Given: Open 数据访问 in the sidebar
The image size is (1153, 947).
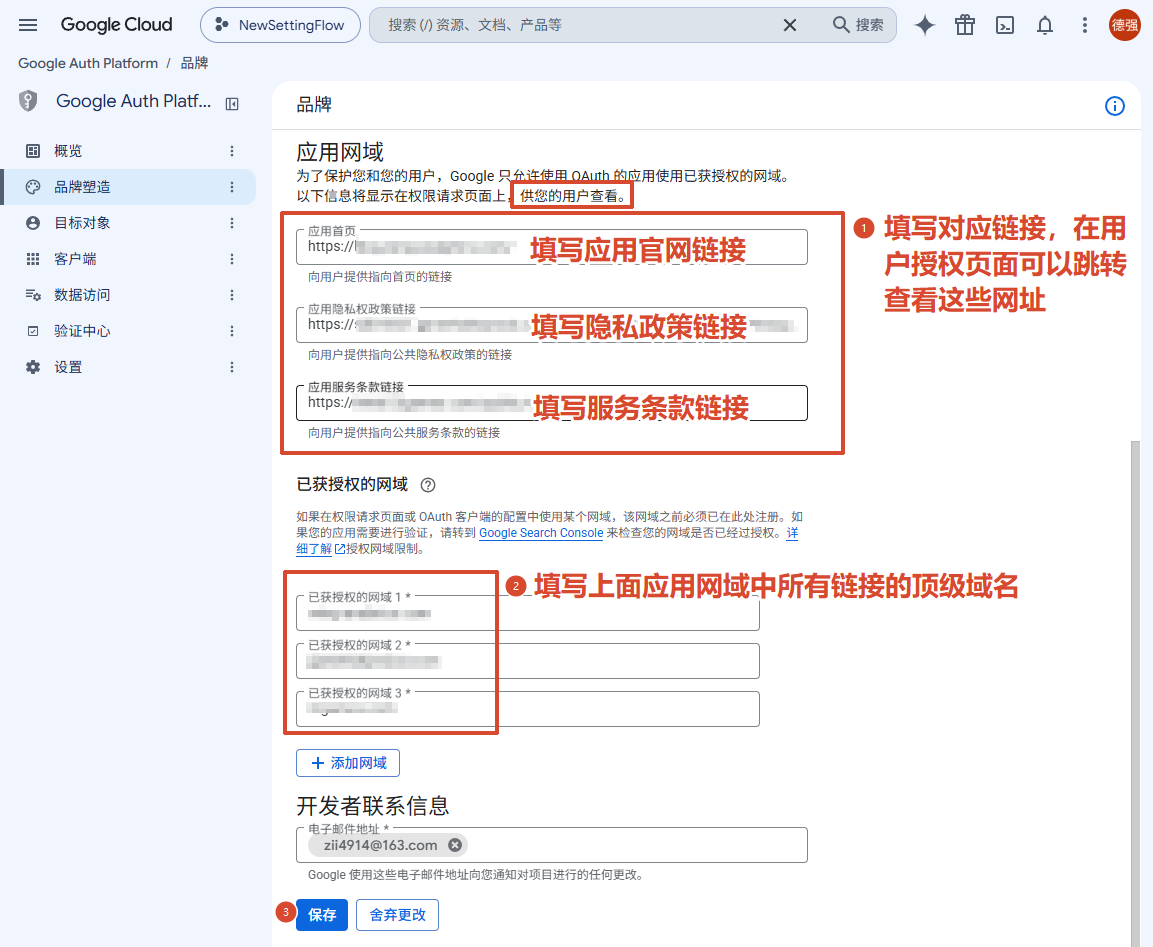Looking at the screenshot, I should (128, 295).
